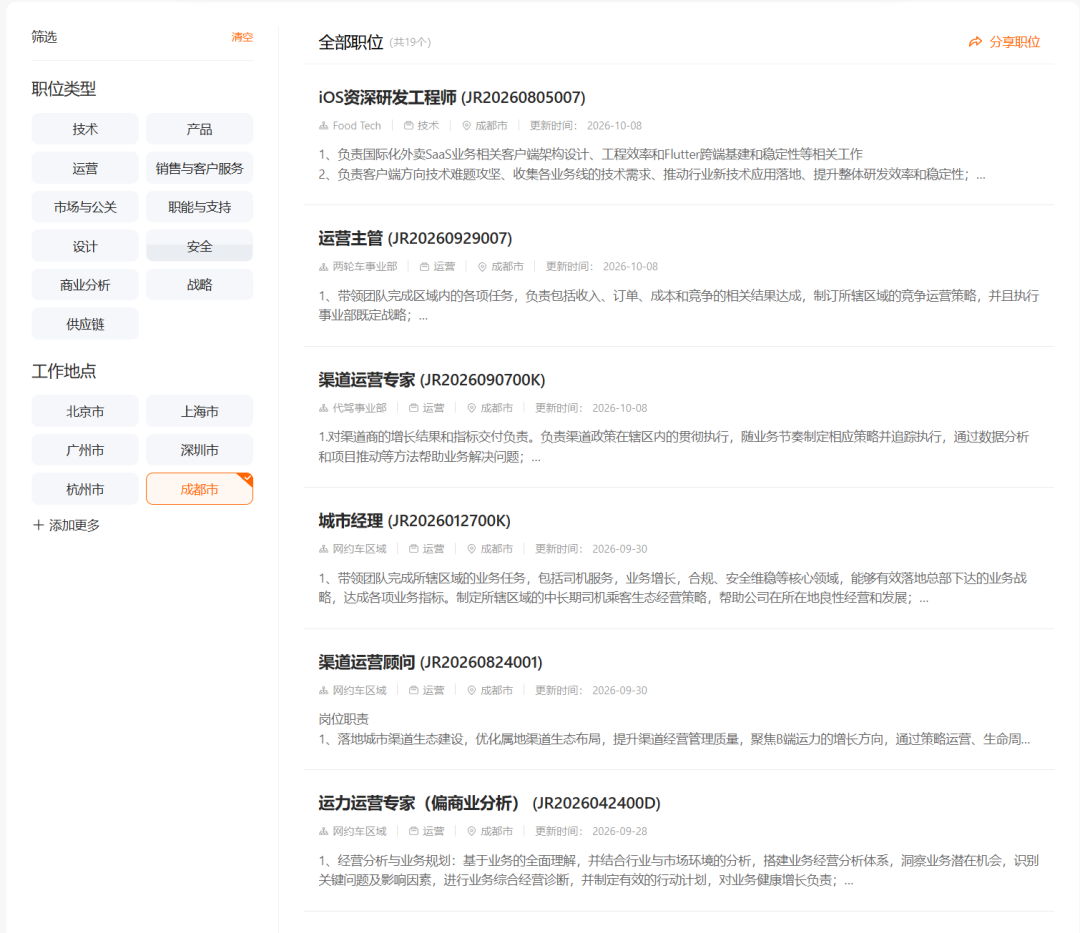The height and width of the screenshot is (933, 1080).
Task: Click the 工作地点 section heading
Action: tap(64, 371)
